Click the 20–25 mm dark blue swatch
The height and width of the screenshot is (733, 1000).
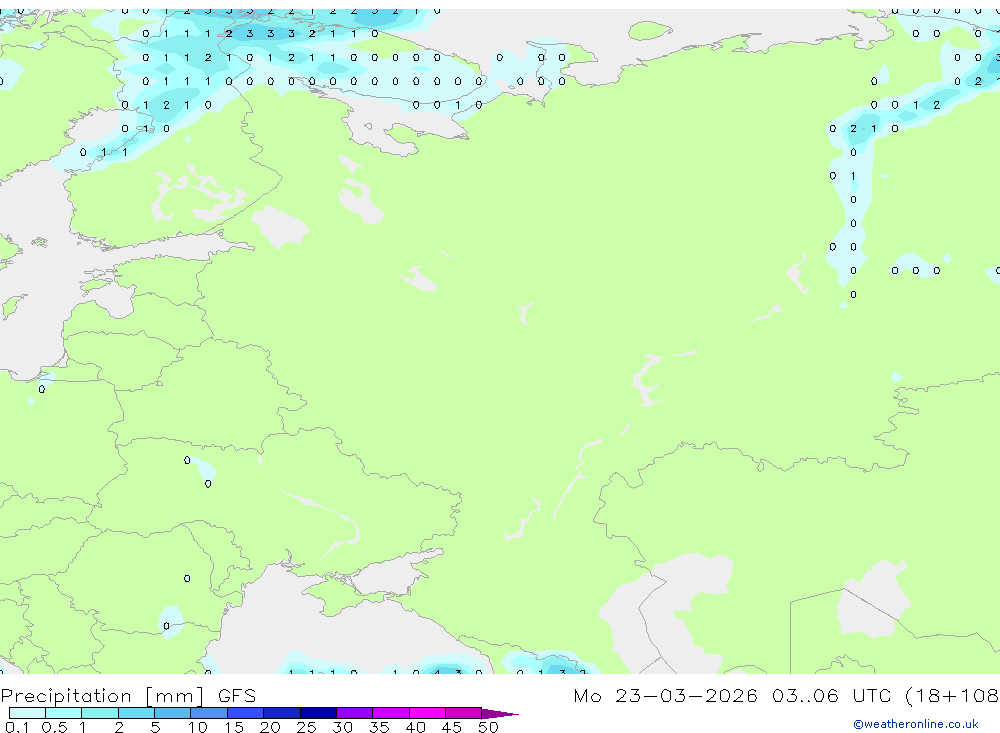tap(282, 713)
